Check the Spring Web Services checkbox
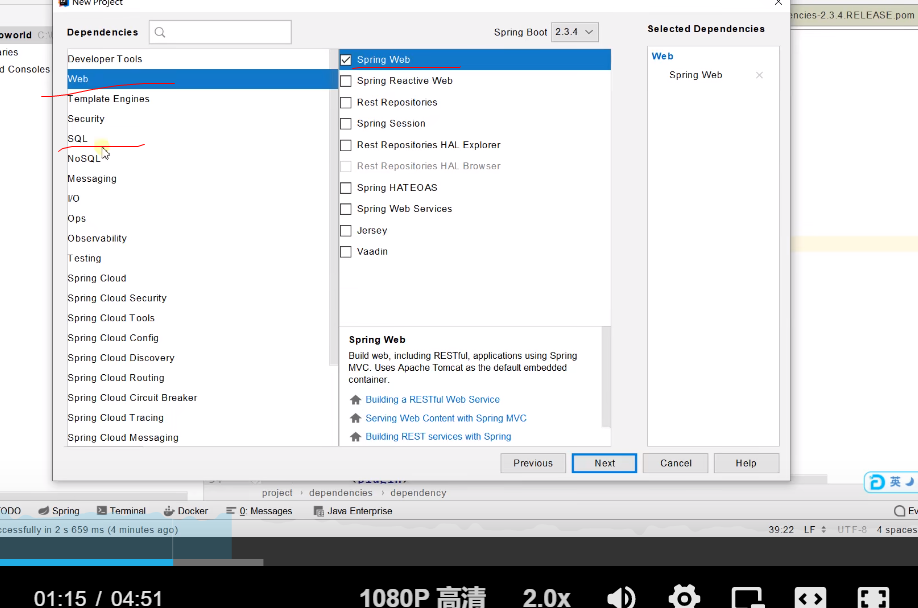 click(x=346, y=209)
